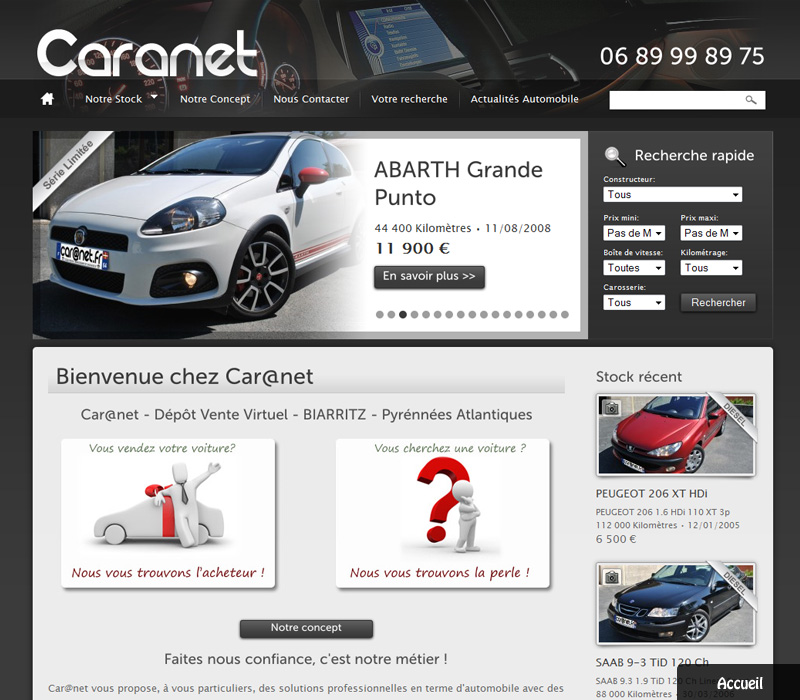
Task: Open the Kilométrage dropdown
Action: (x=711, y=268)
